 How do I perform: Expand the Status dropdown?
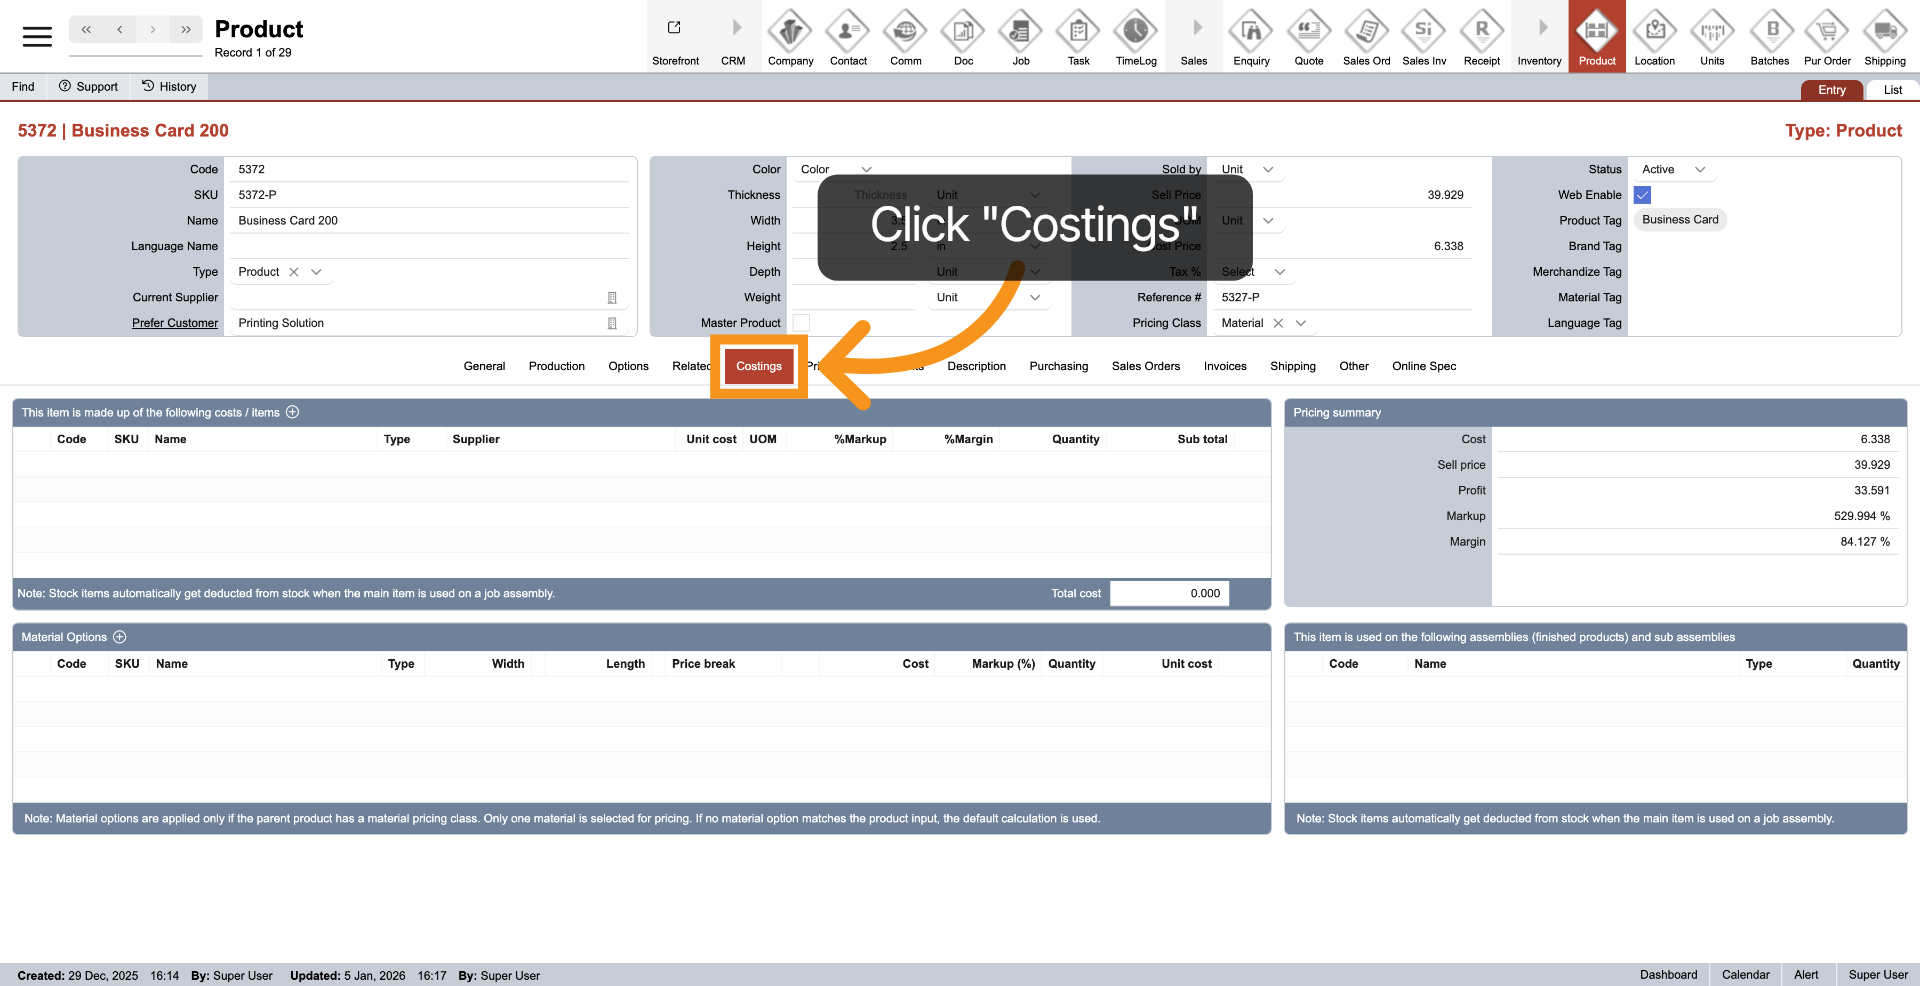tap(1700, 170)
